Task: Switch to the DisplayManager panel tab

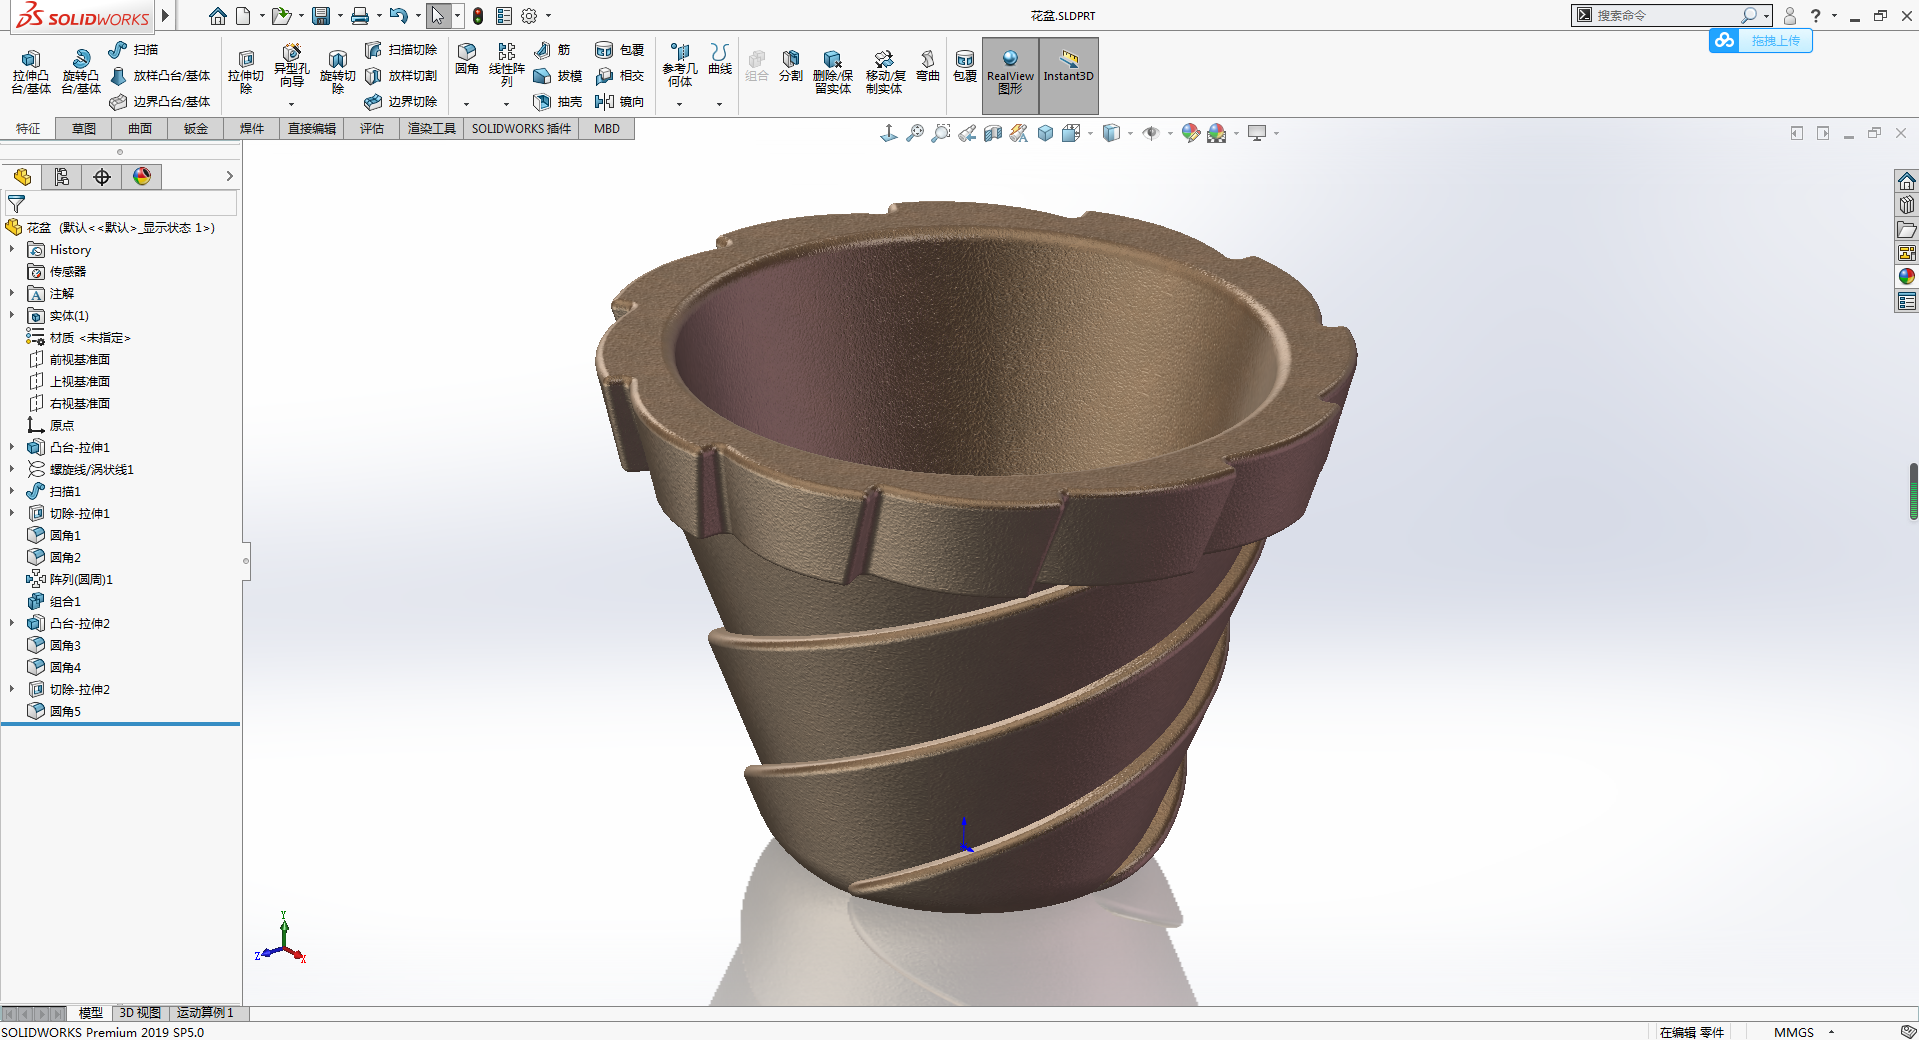Action: (x=142, y=177)
